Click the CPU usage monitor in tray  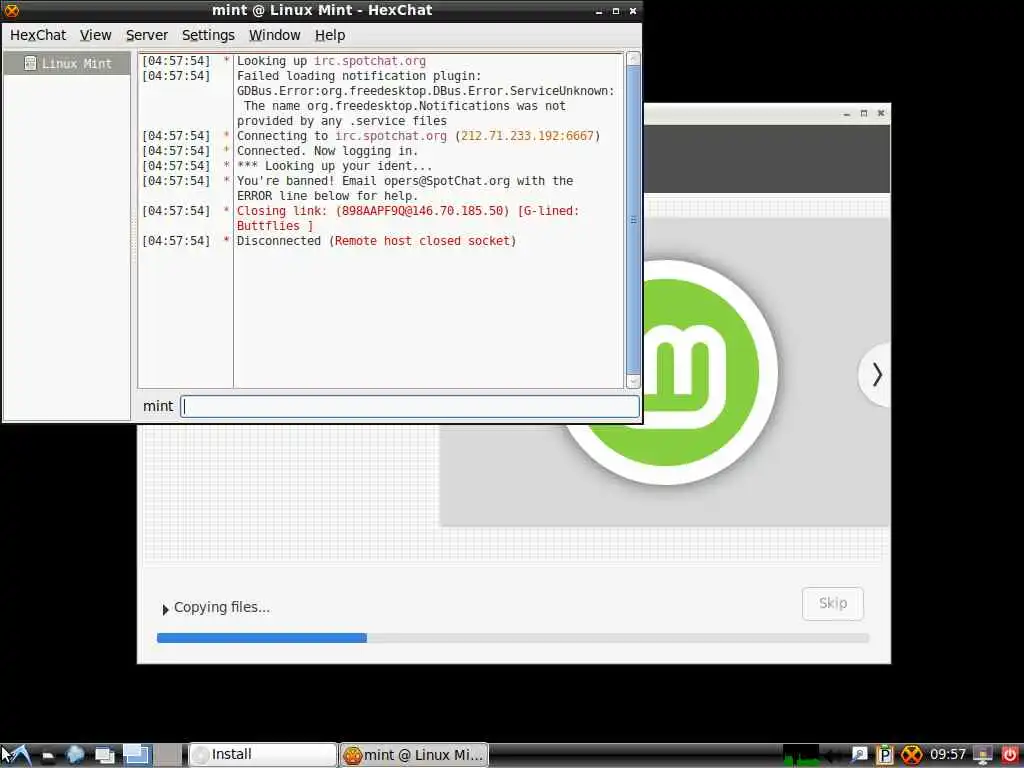pos(801,755)
